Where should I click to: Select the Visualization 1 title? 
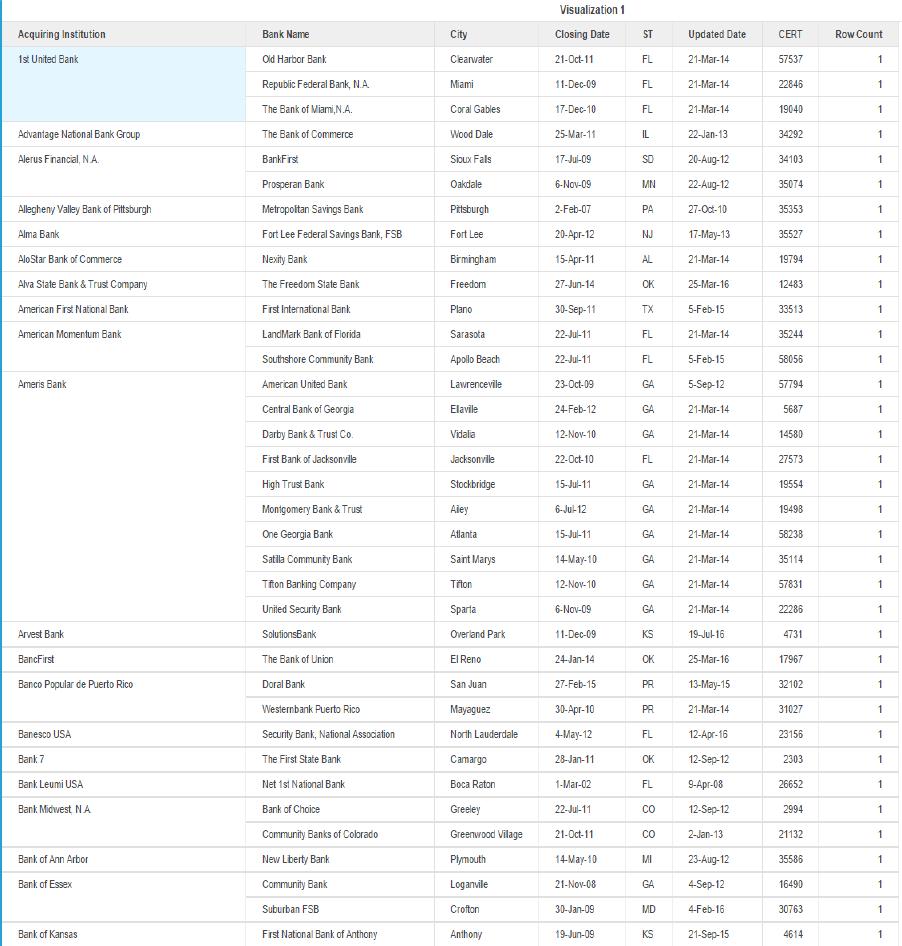pos(592,10)
